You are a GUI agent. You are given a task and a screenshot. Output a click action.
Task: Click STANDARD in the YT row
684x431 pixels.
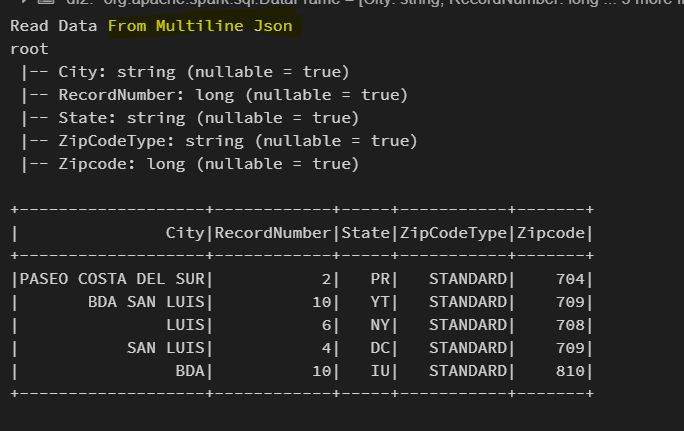tap(468, 302)
